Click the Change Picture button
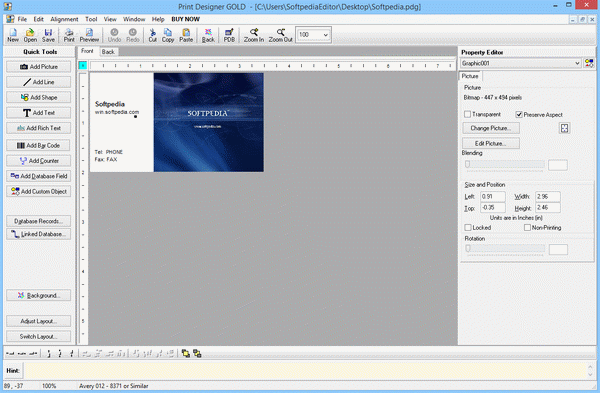The width and height of the screenshot is (600, 393). [x=491, y=128]
